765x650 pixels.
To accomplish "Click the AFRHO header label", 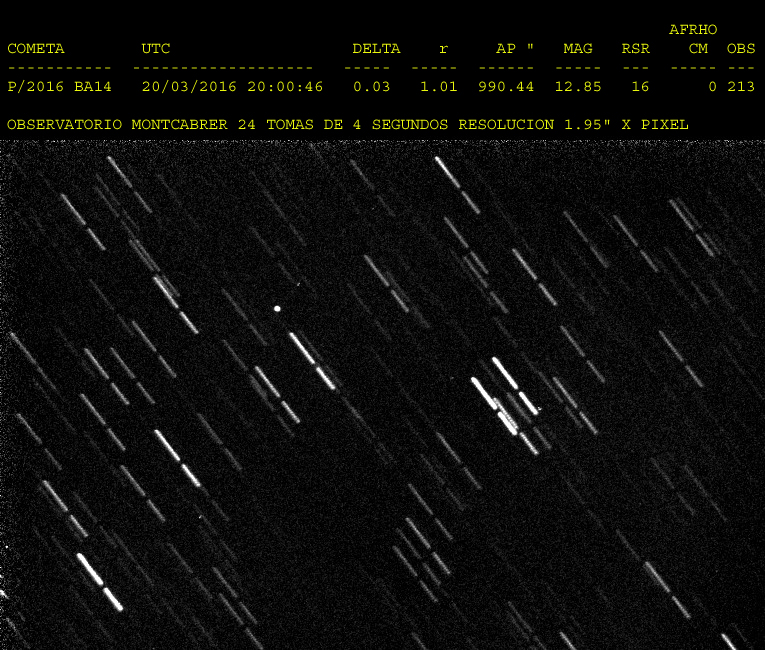I will (693, 30).
